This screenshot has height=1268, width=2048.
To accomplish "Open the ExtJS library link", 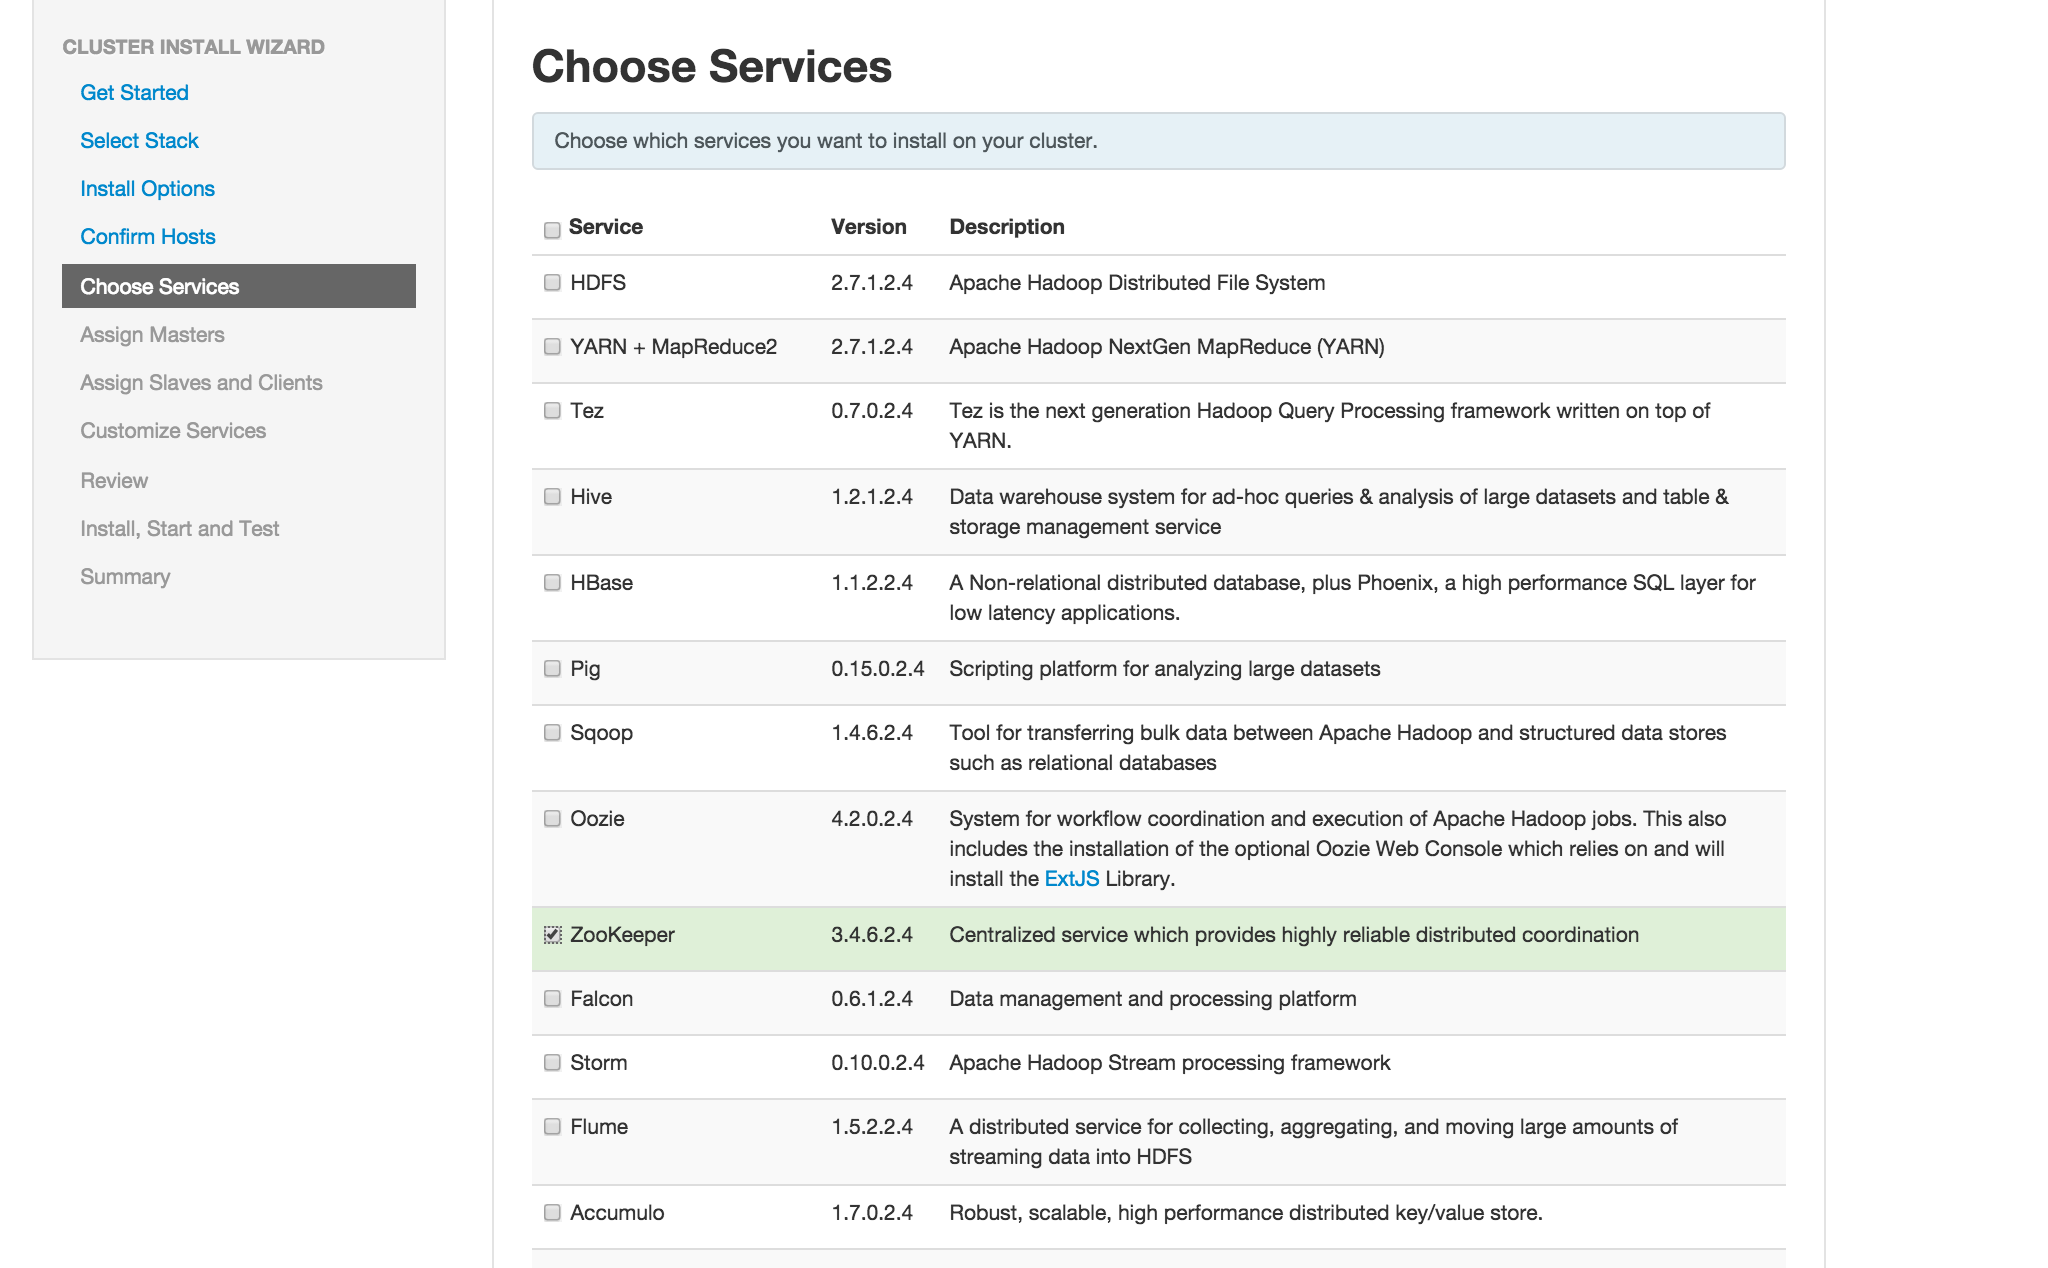I will click(1071, 879).
